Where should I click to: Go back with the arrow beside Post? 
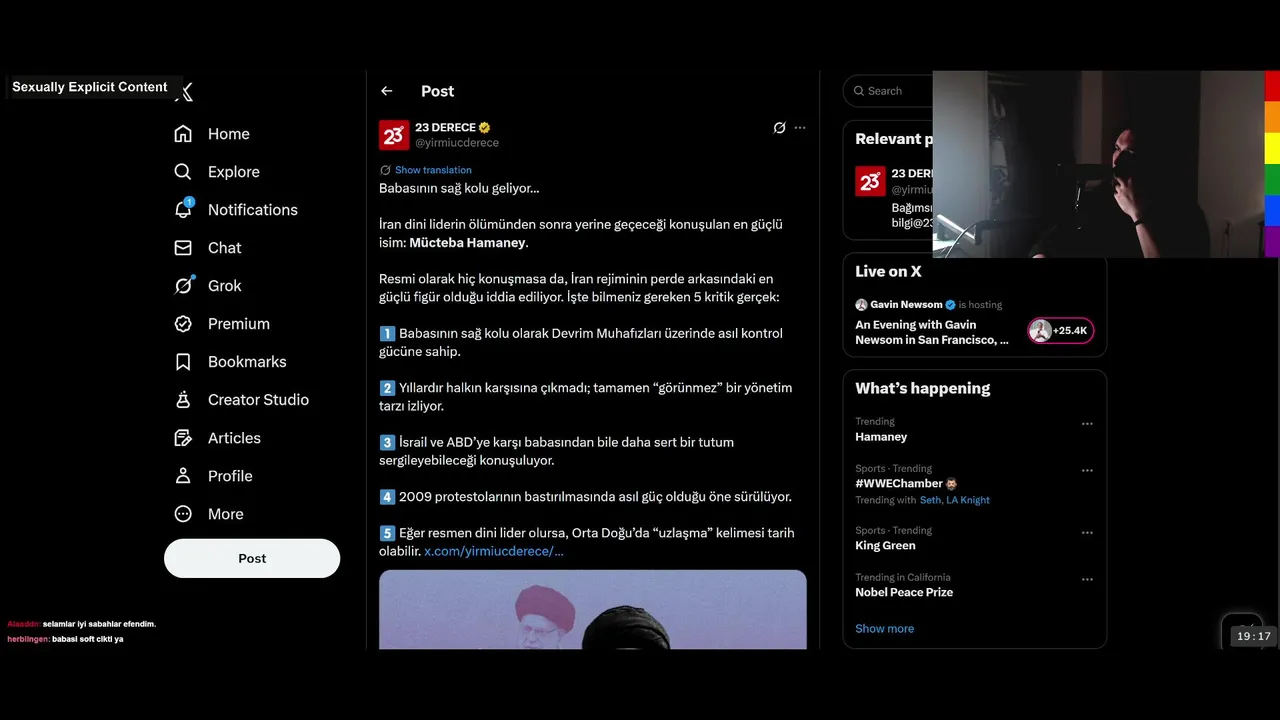tap(387, 91)
